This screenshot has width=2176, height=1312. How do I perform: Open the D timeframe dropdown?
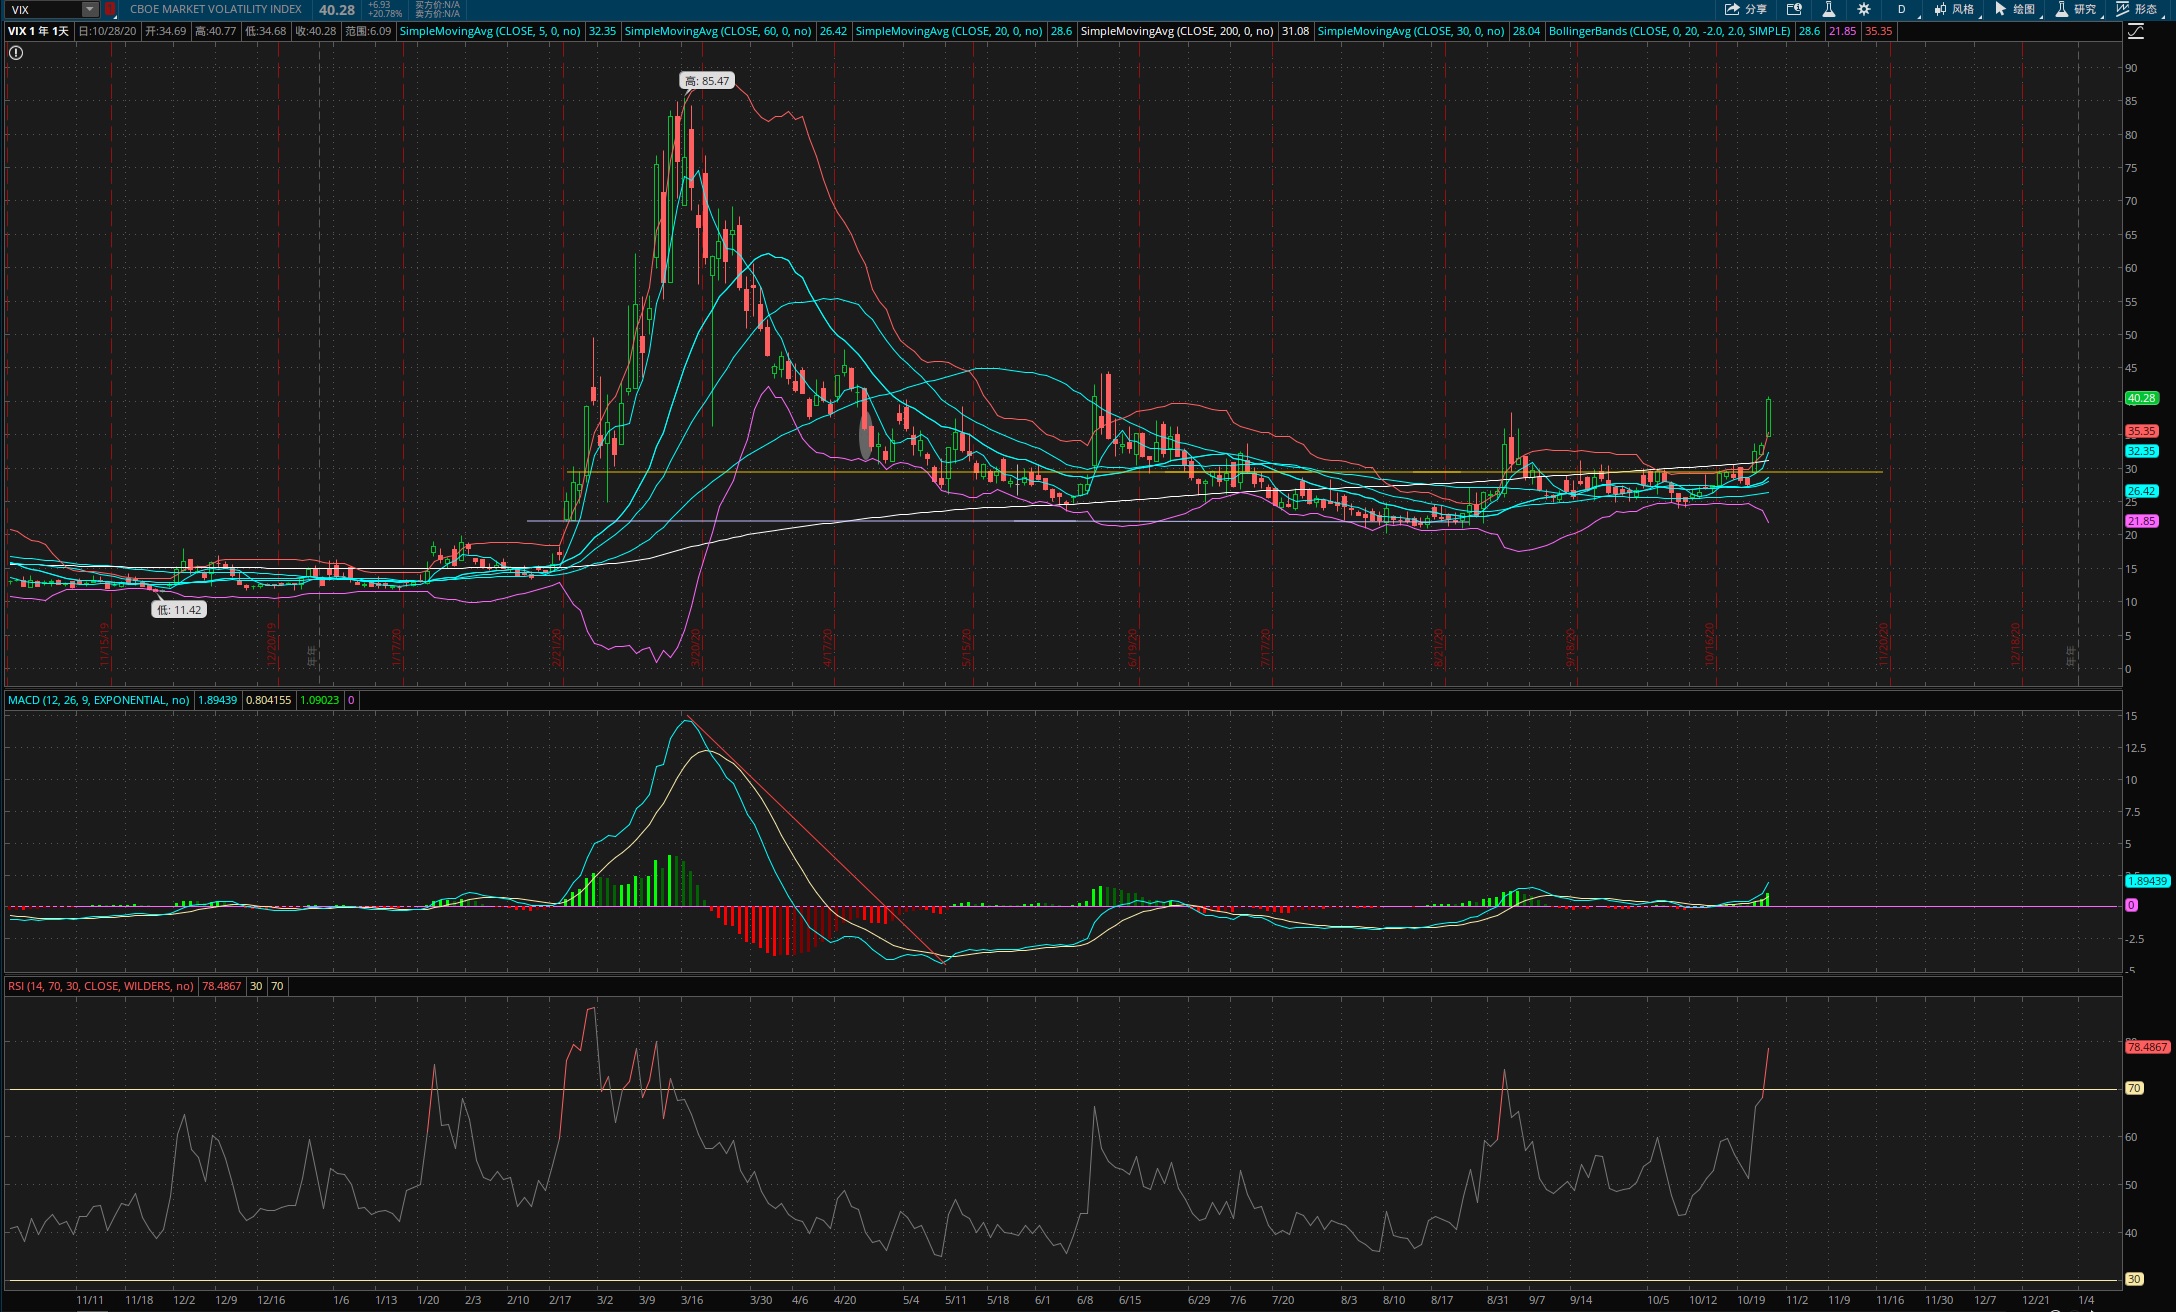point(1903,9)
